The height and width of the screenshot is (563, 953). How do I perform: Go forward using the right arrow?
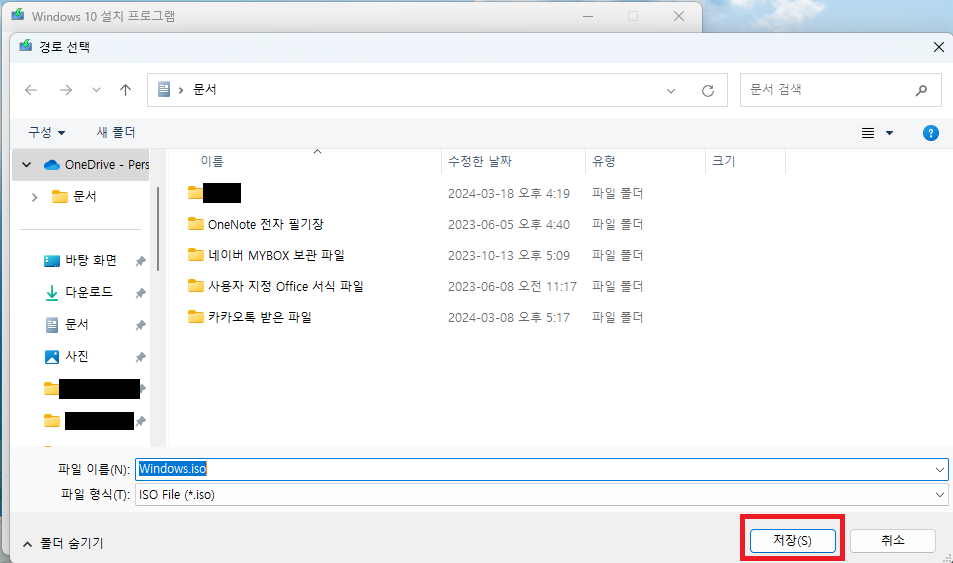(x=66, y=91)
